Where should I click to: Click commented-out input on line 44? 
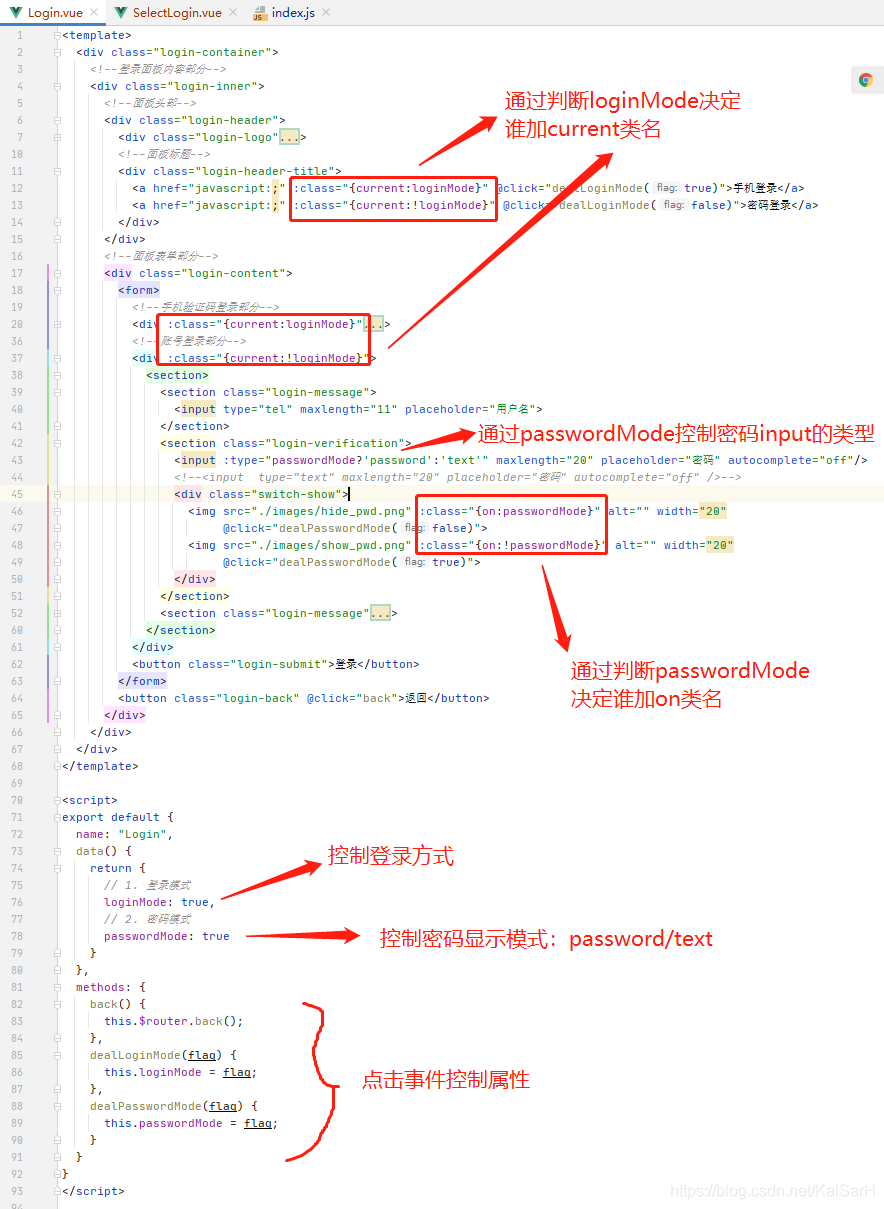pyautogui.click(x=458, y=477)
